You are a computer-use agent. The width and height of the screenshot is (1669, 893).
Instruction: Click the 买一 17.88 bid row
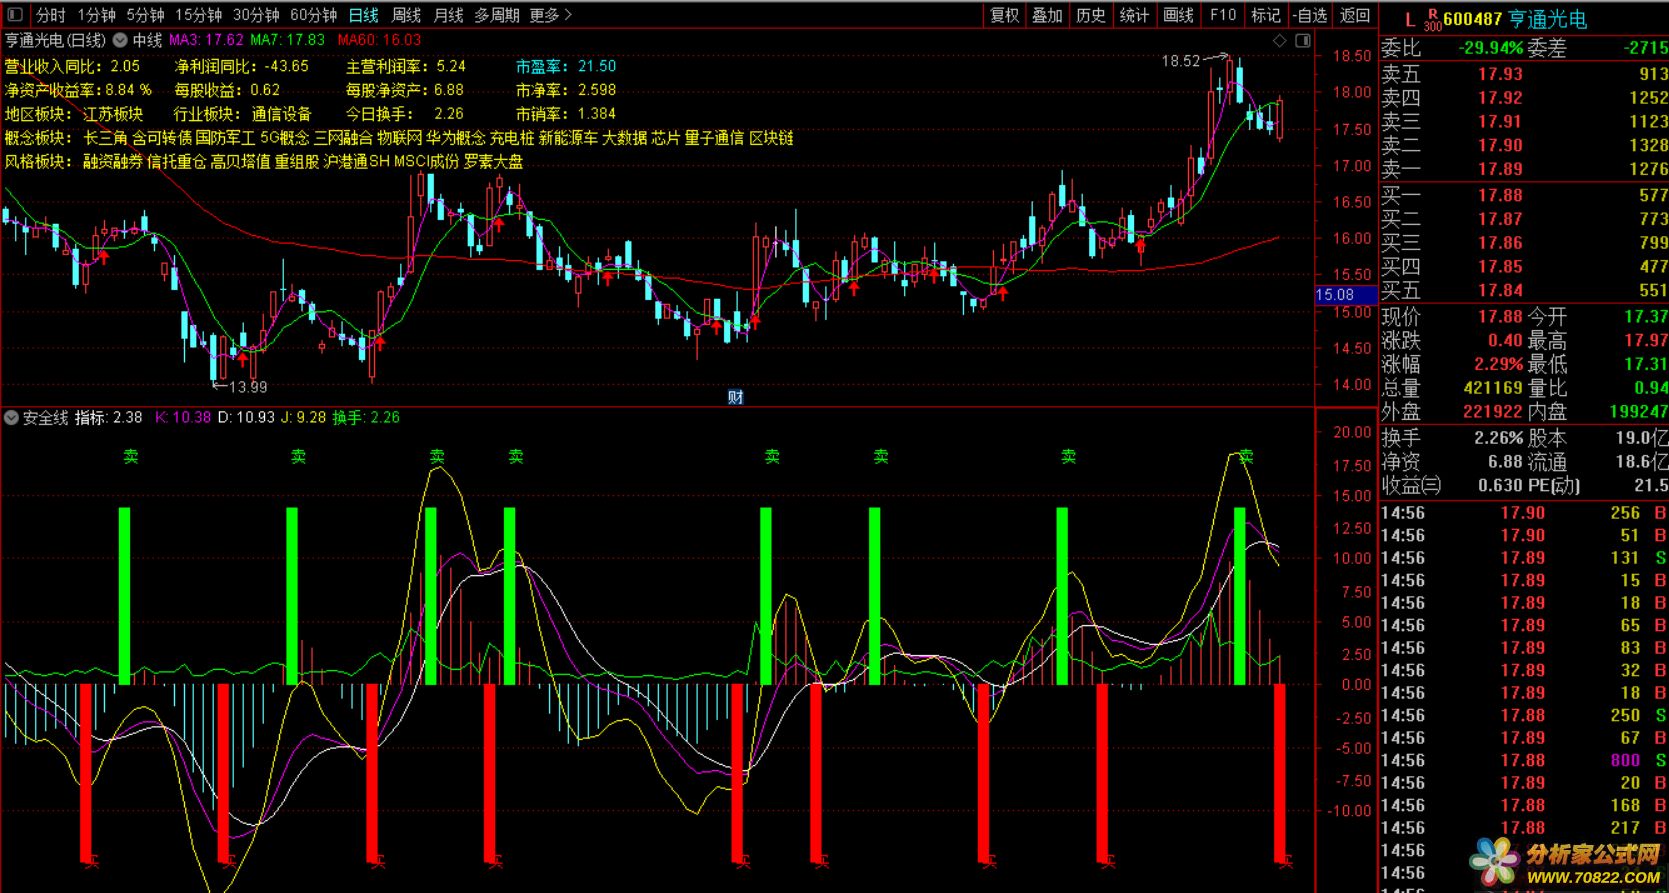point(1524,195)
